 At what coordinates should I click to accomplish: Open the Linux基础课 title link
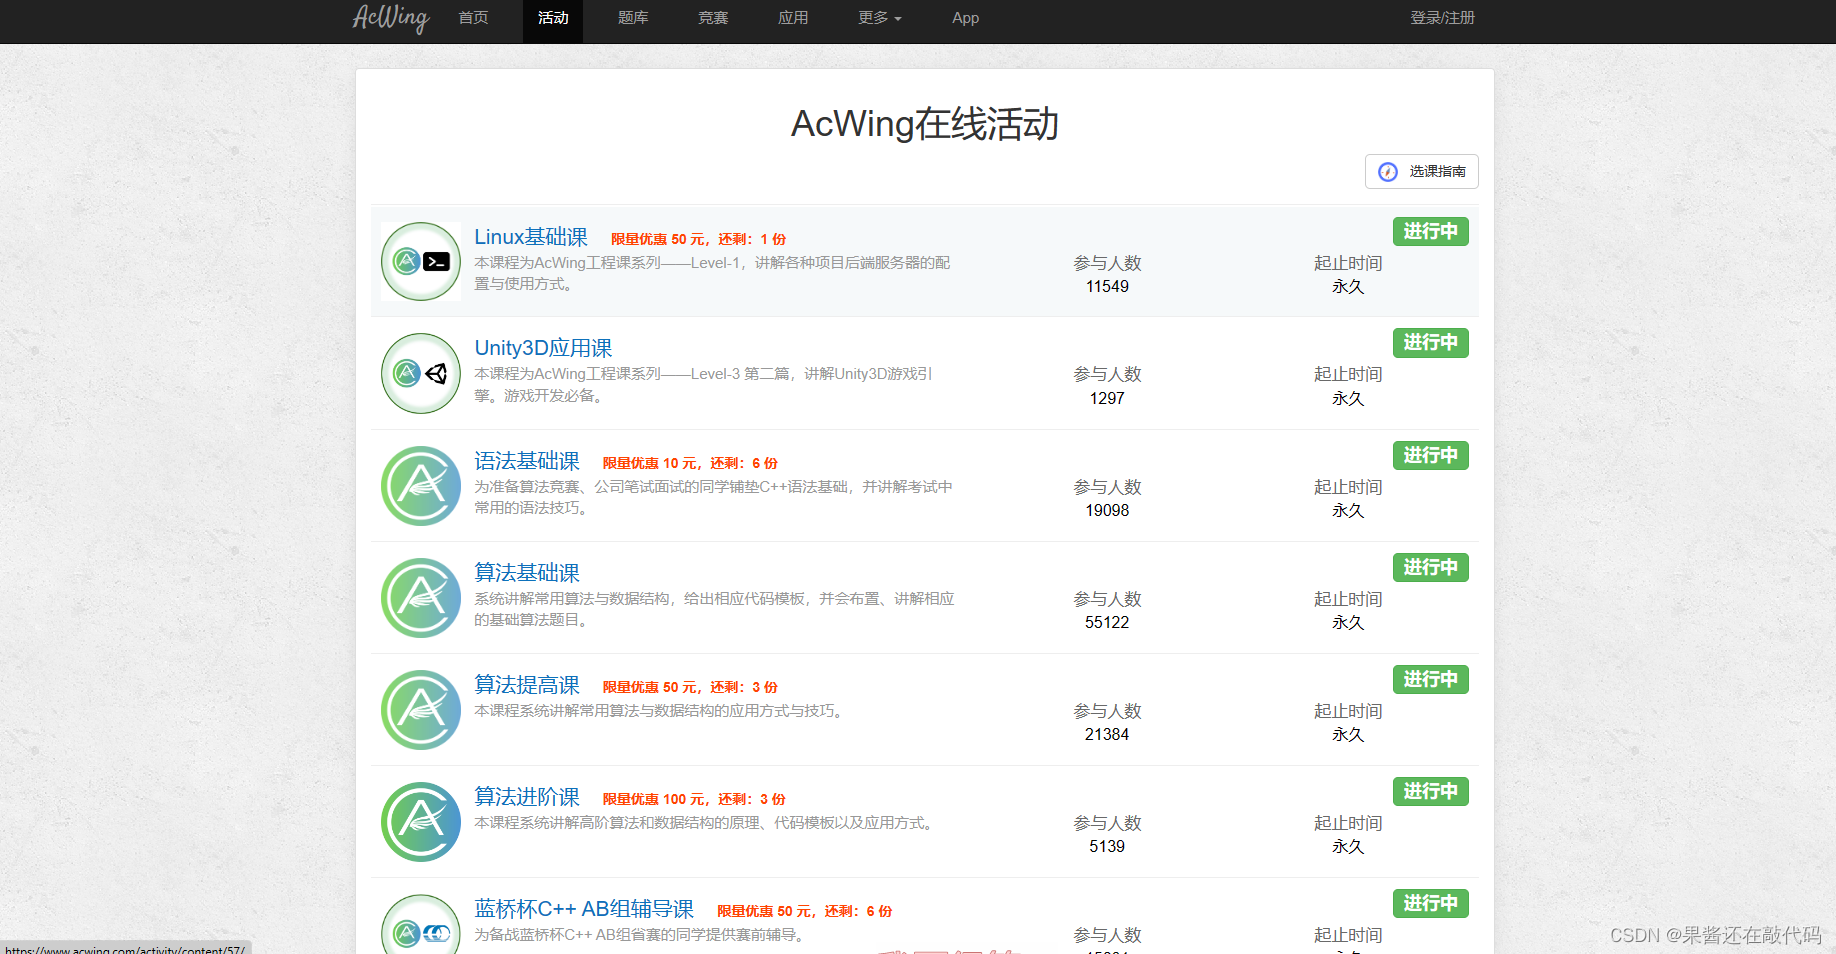(531, 237)
